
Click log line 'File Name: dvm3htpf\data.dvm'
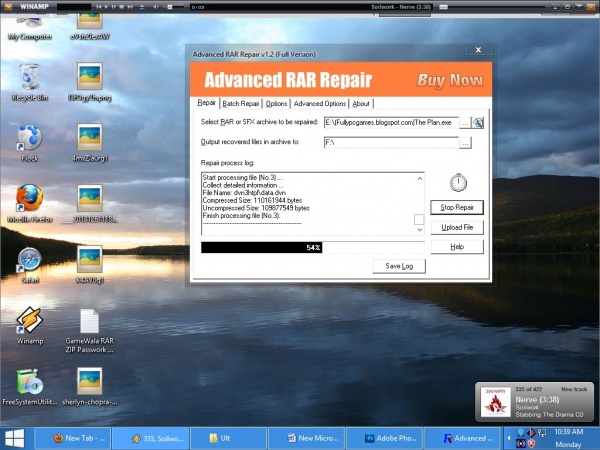tap(244, 193)
